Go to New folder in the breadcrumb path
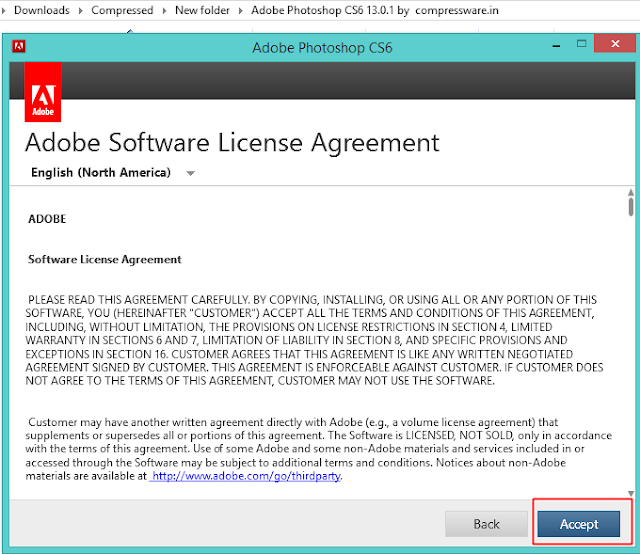 [x=202, y=10]
